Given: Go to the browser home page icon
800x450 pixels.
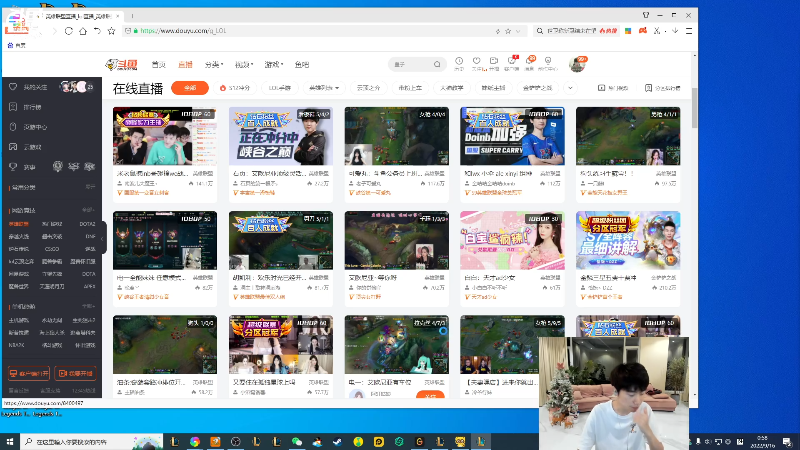Looking at the screenshot, I should 83,31.
